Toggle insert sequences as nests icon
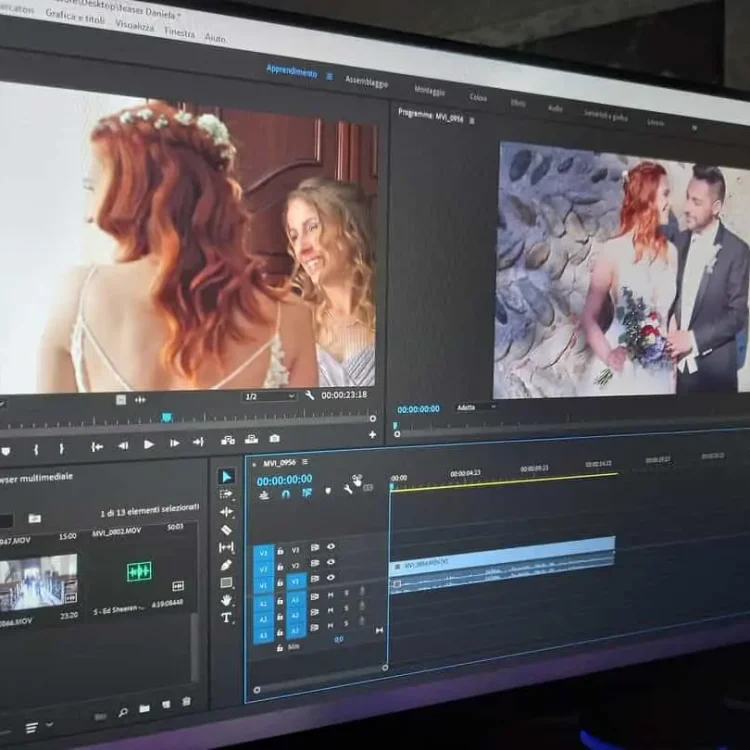Viewport: 750px width, 750px height. [x=264, y=496]
